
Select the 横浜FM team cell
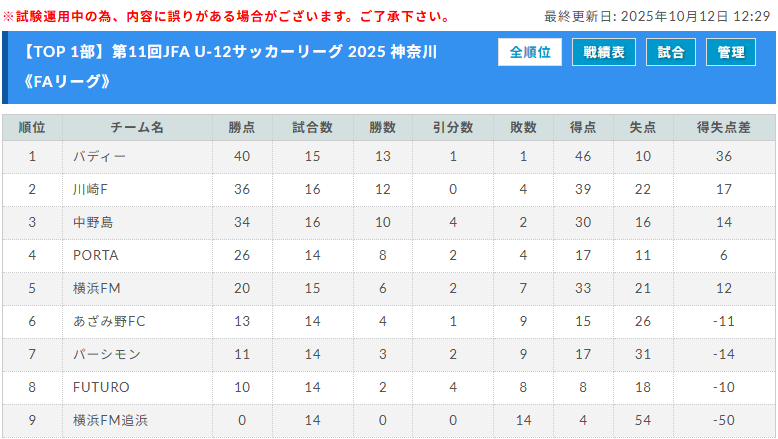(97, 288)
